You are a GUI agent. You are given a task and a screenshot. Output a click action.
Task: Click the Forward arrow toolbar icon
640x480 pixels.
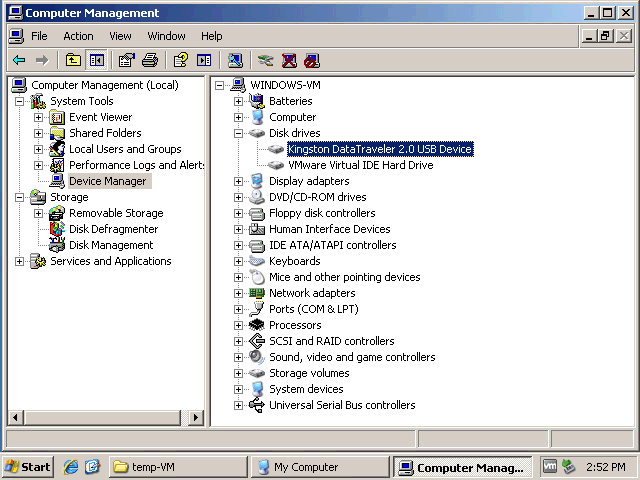click(x=42, y=60)
